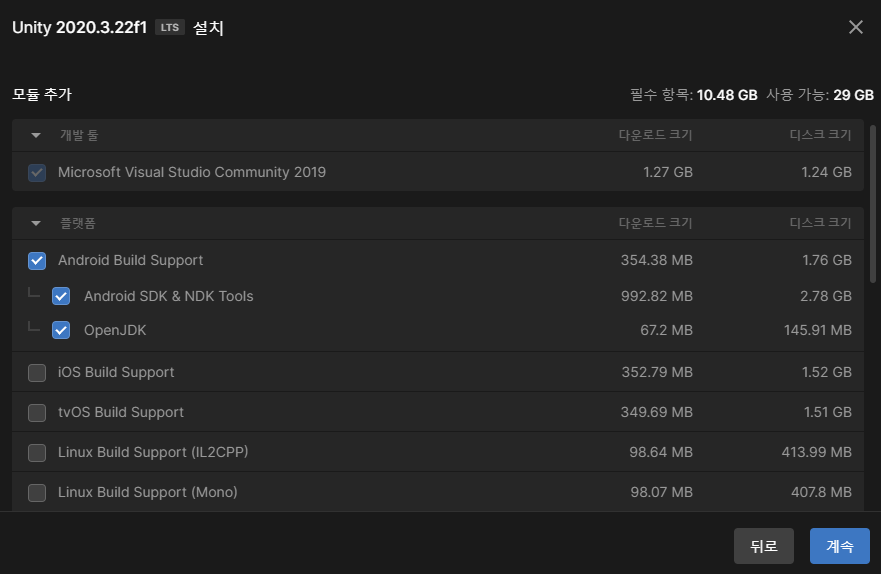Click the 뒤로 button
The height and width of the screenshot is (574, 881).
click(764, 546)
